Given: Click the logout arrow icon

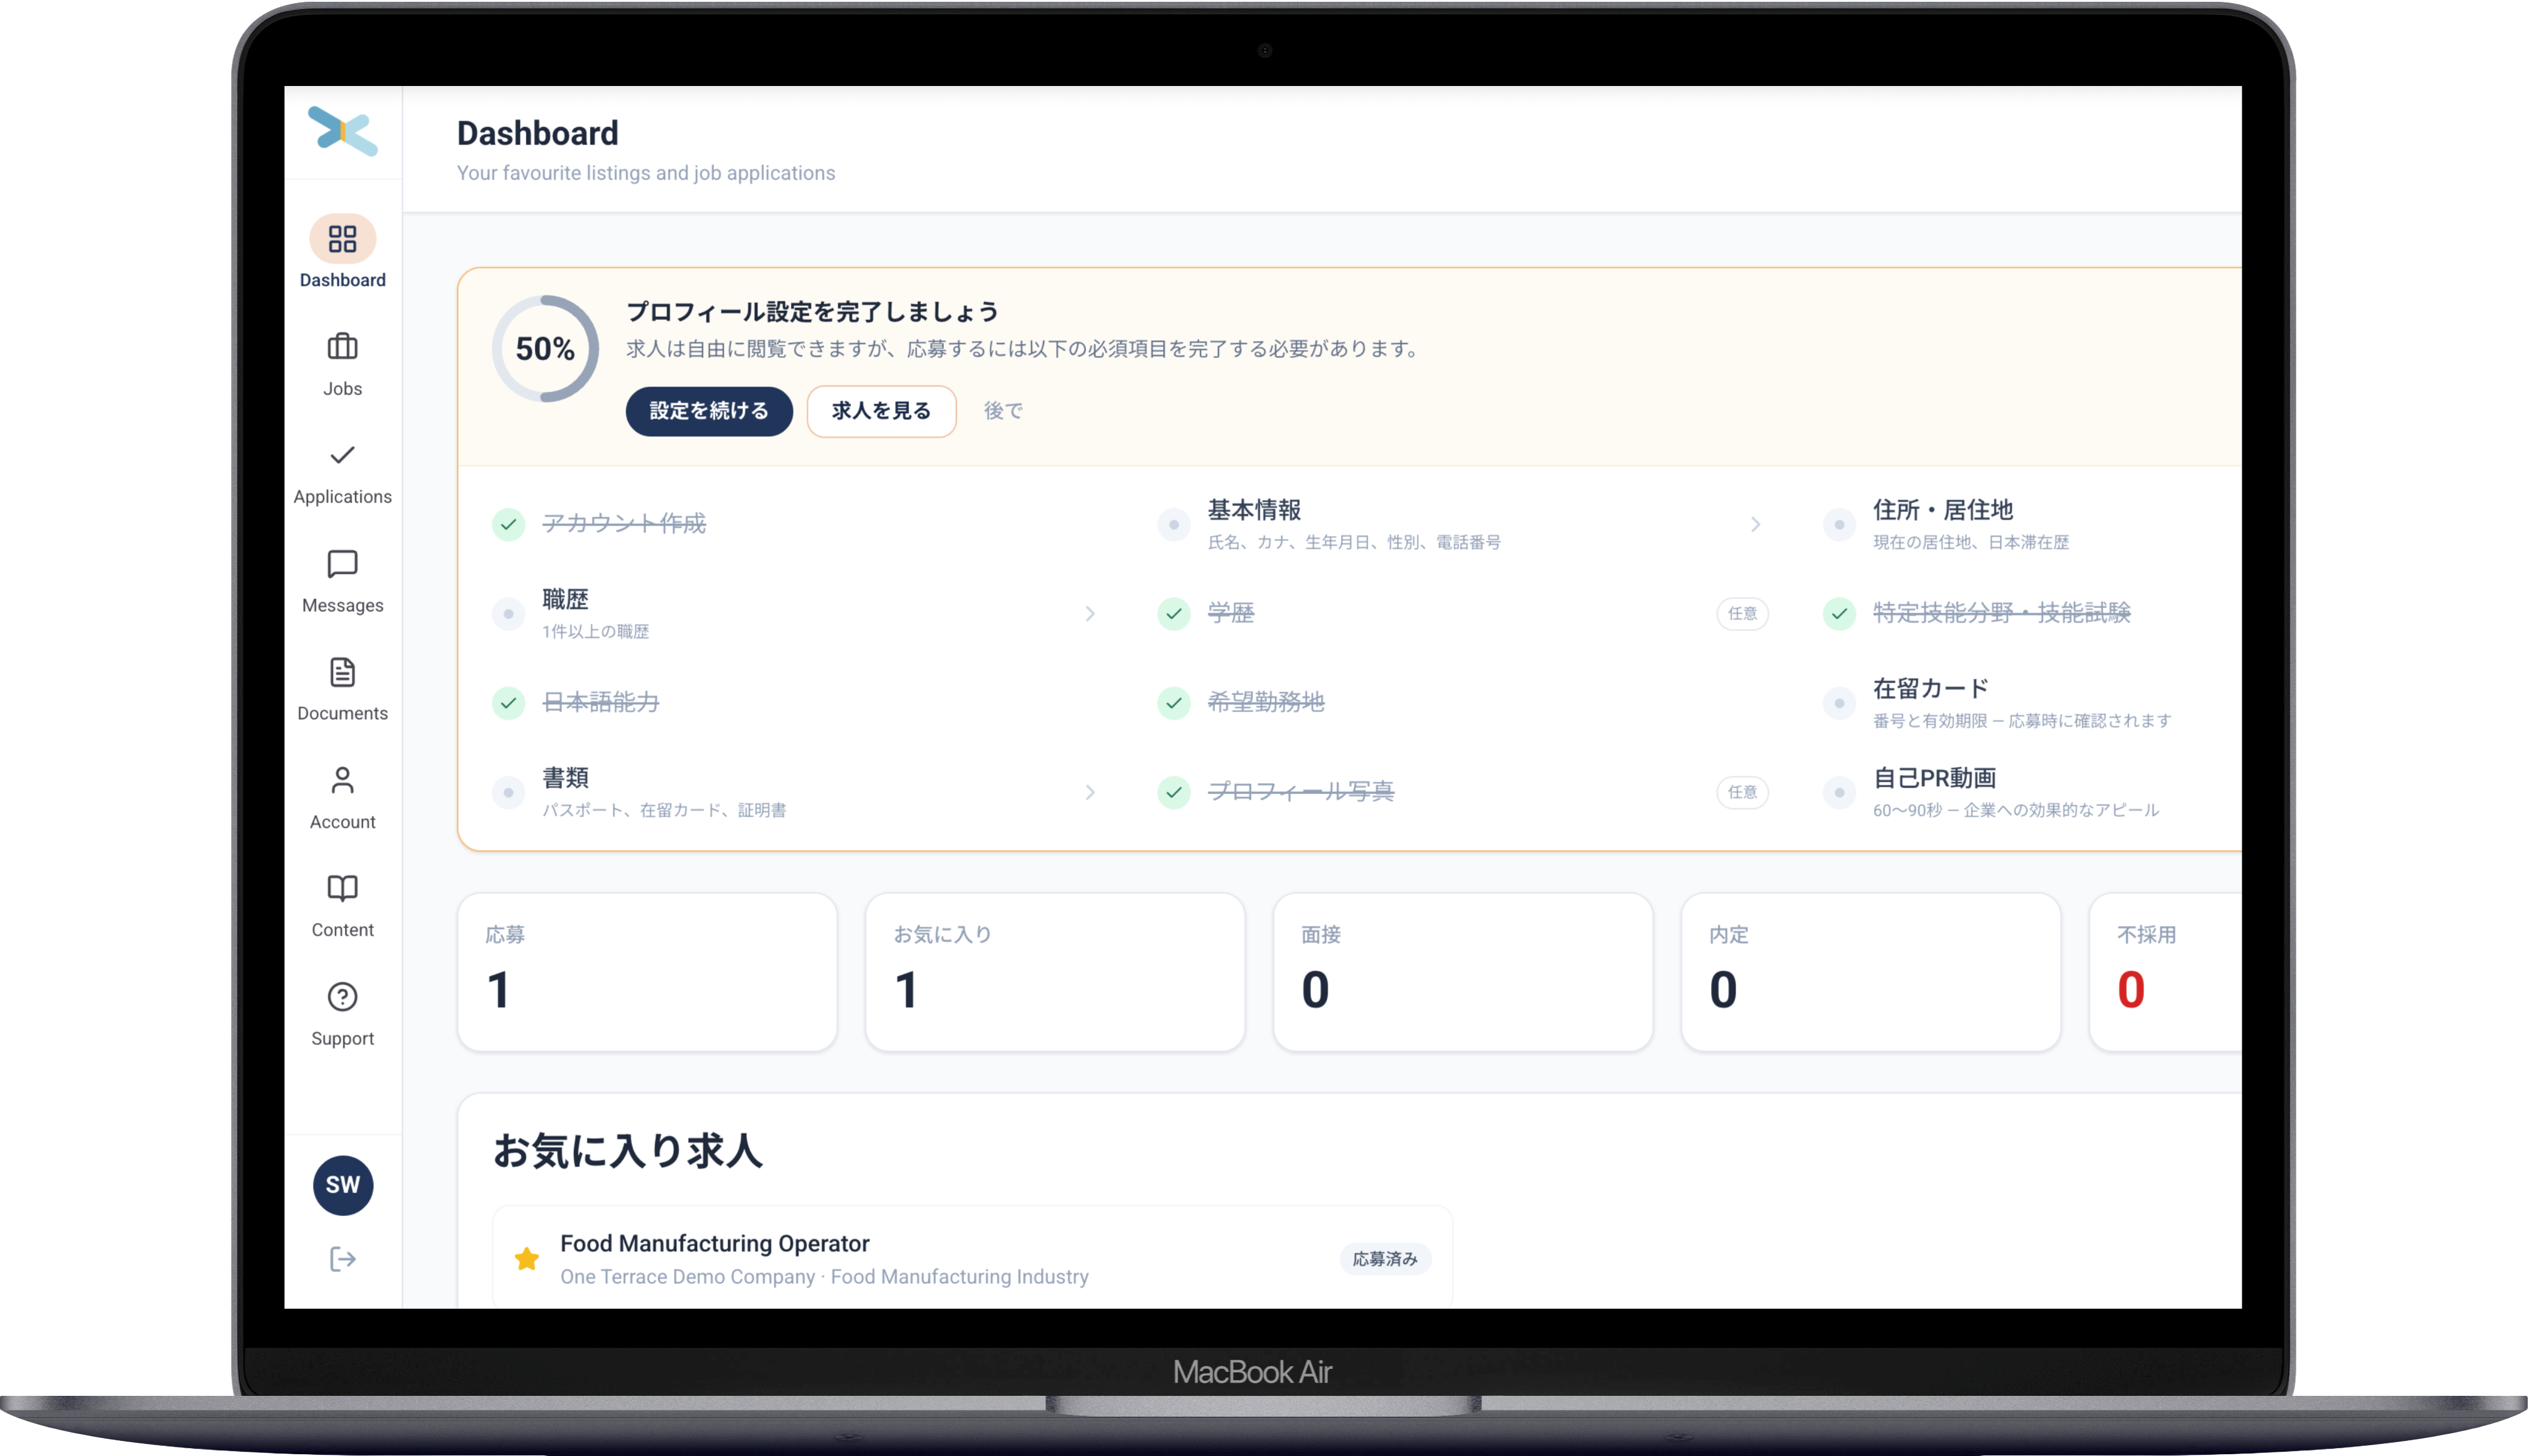Looking at the screenshot, I should [342, 1259].
